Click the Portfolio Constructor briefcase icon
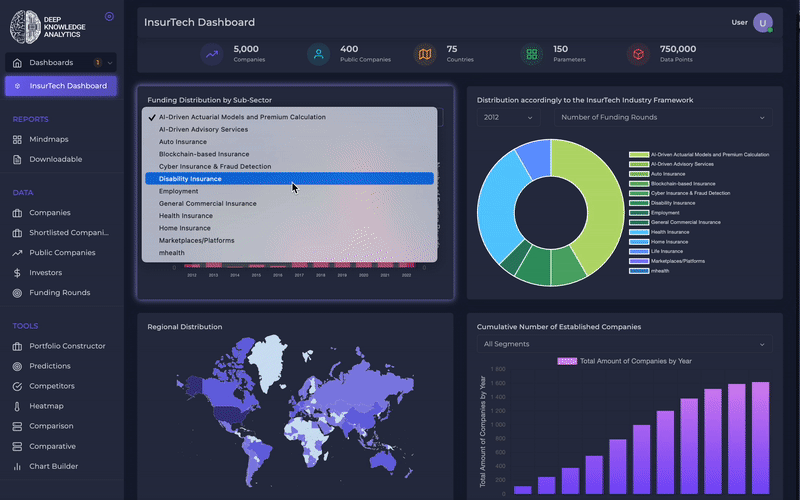Viewport: 800px width, 500px height. coord(17,346)
